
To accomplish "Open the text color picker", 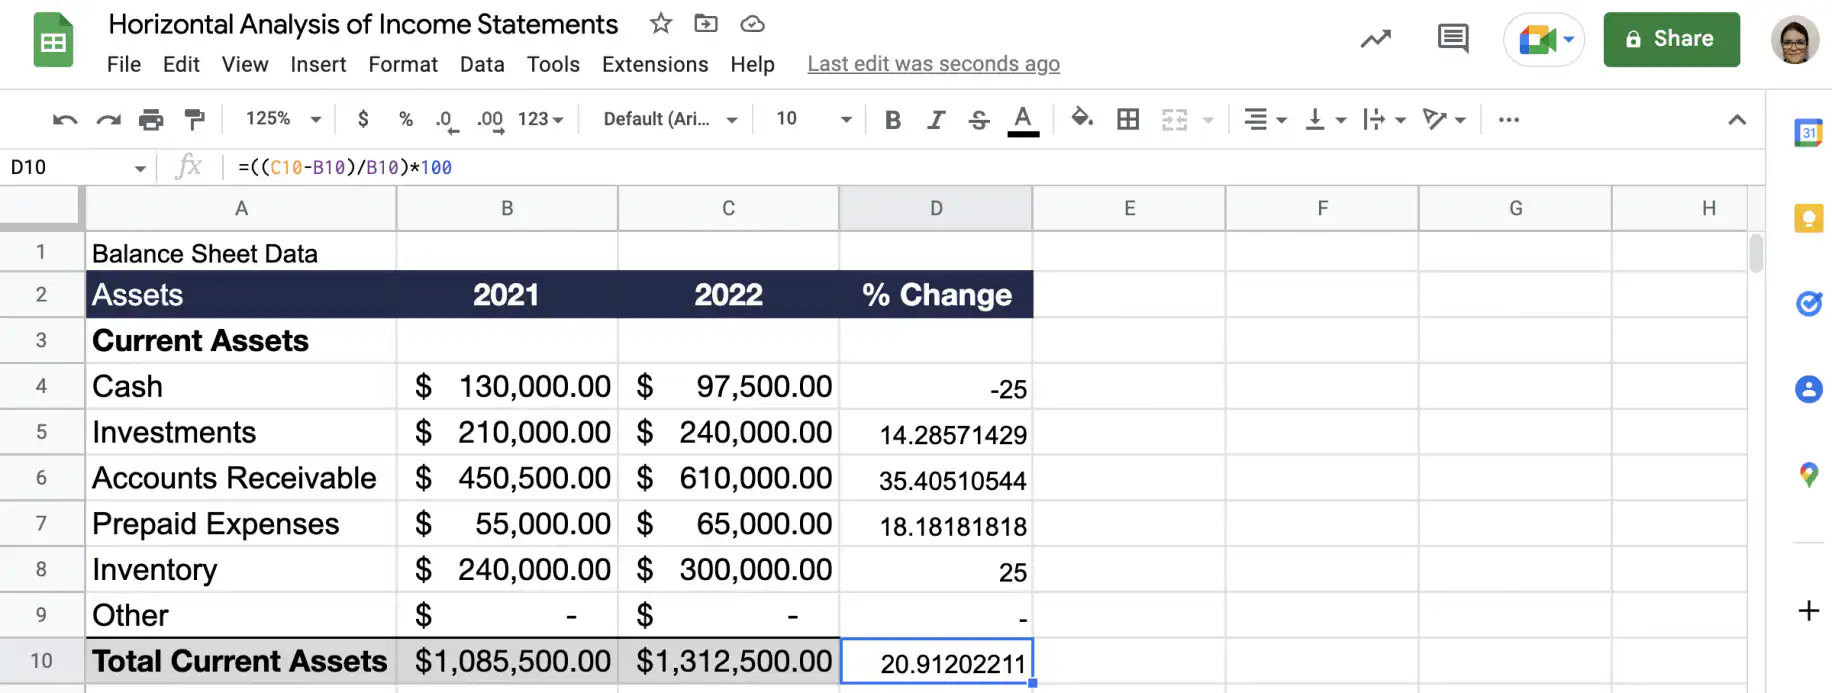I will click(x=1022, y=120).
